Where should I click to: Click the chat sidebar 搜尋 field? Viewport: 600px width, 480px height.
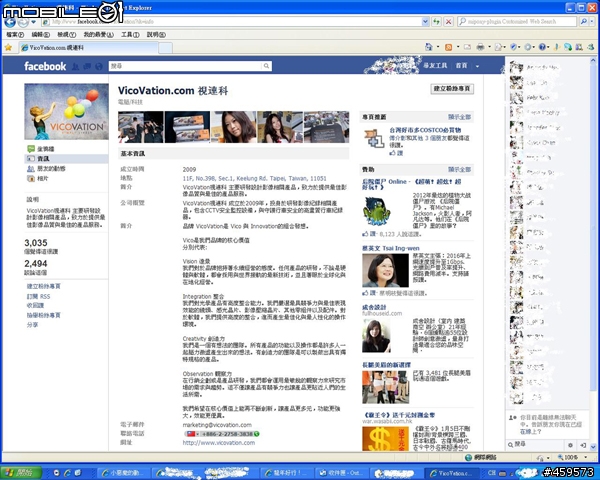coord(536,444)
